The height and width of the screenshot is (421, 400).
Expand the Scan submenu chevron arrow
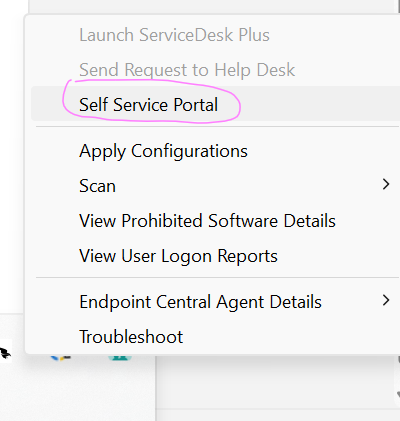click(386, 184)
